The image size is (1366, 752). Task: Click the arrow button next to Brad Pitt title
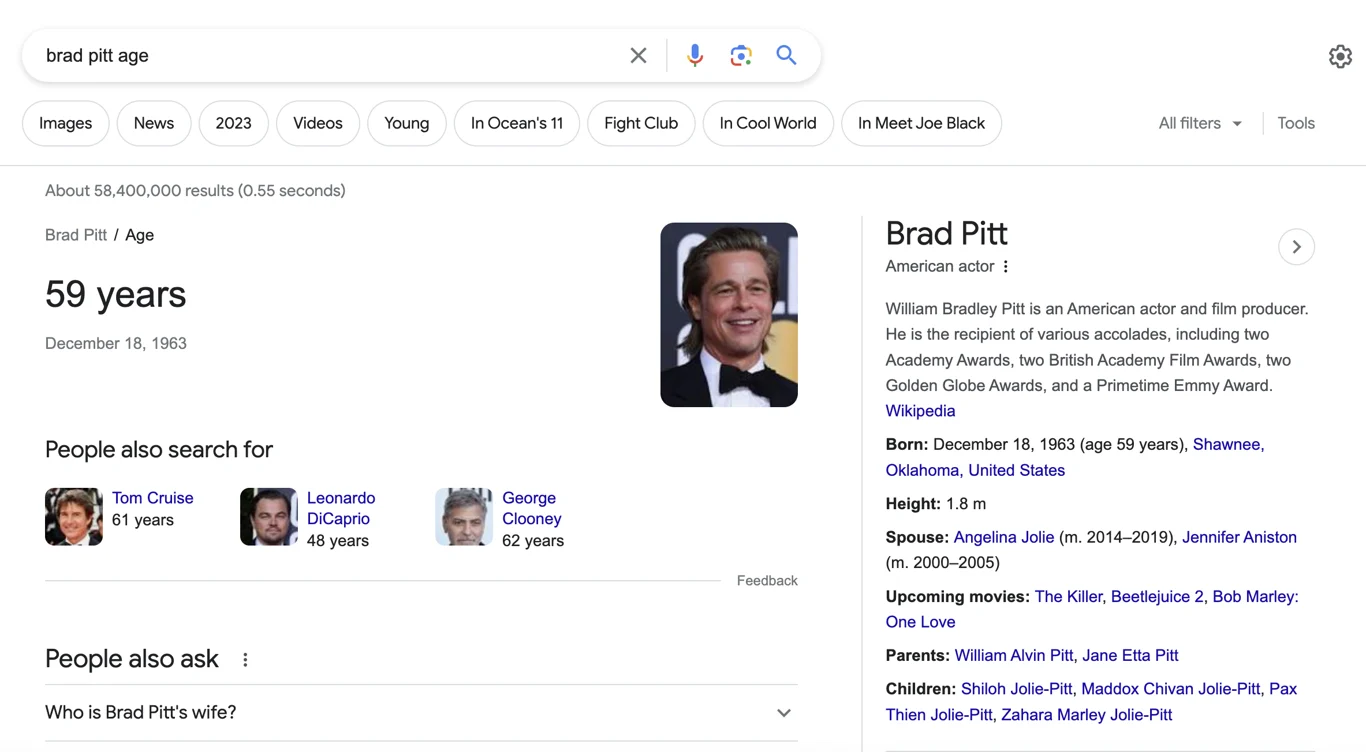(x=1296, y=247)
